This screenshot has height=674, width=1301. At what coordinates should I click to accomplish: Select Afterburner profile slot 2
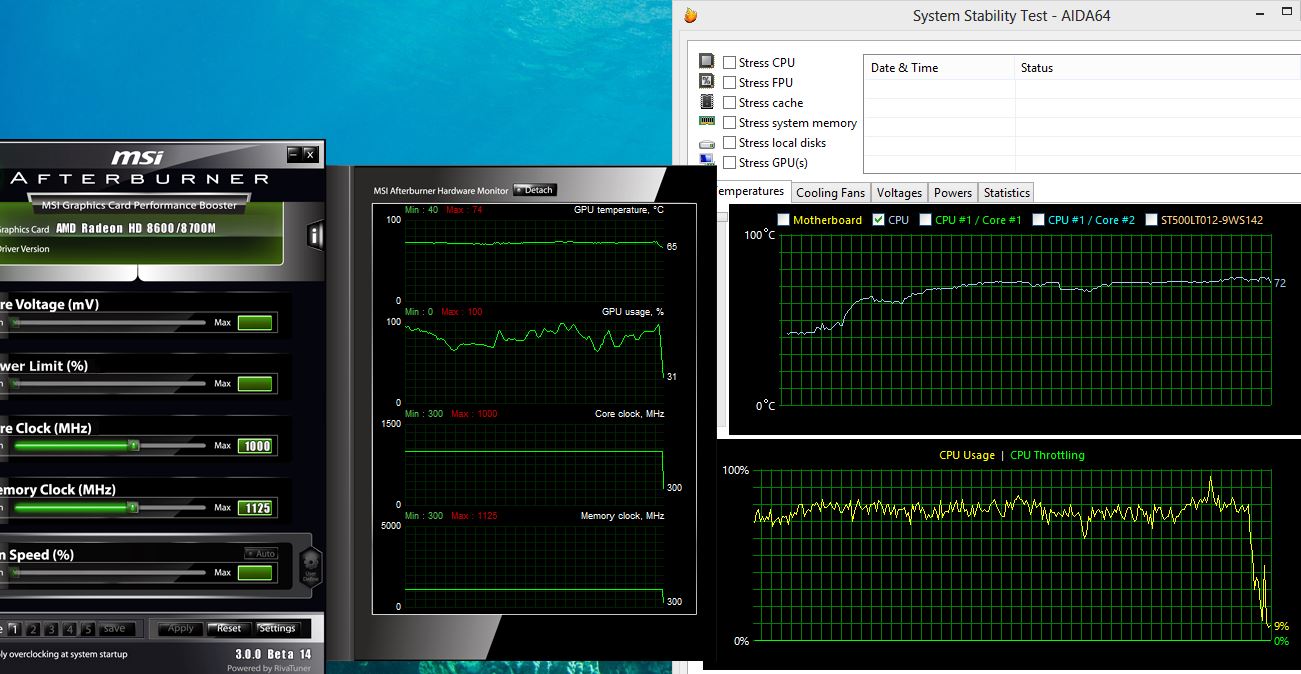(x=33, y=629)
